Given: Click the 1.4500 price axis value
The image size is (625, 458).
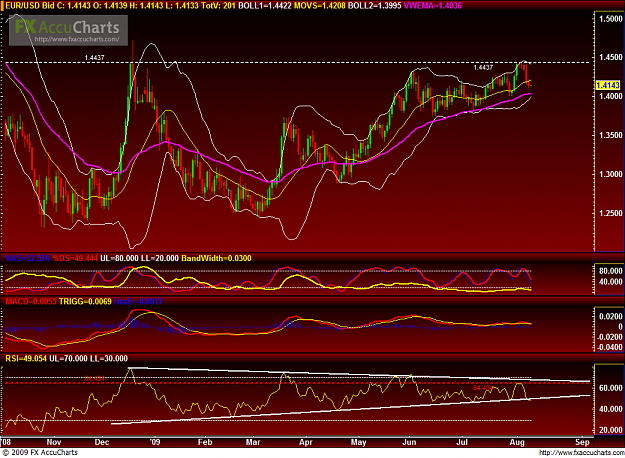Looking at the screenshot, I should pyautogui.click(x=611, y=57).
